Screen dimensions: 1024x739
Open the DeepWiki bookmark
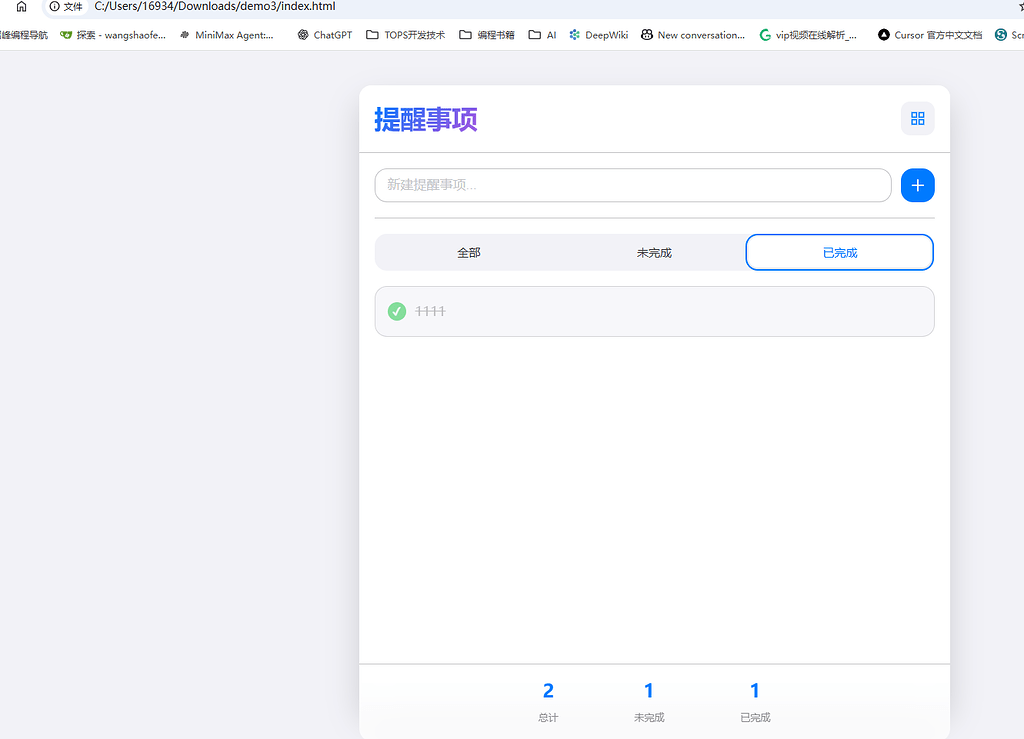coord(598,35)
